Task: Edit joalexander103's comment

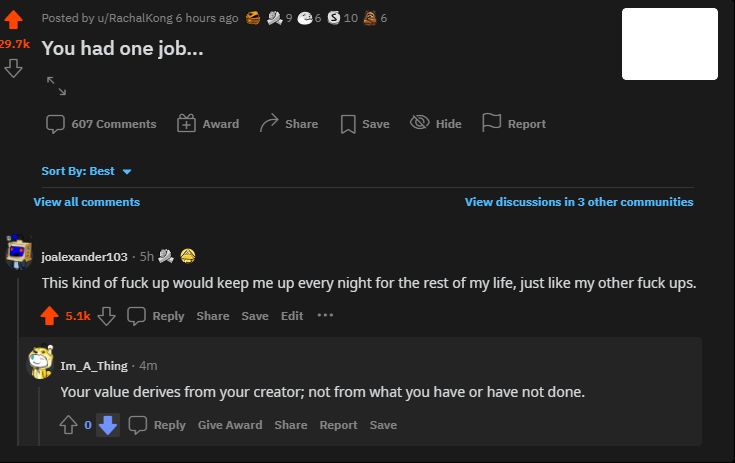Action: (x=292, y=316)
